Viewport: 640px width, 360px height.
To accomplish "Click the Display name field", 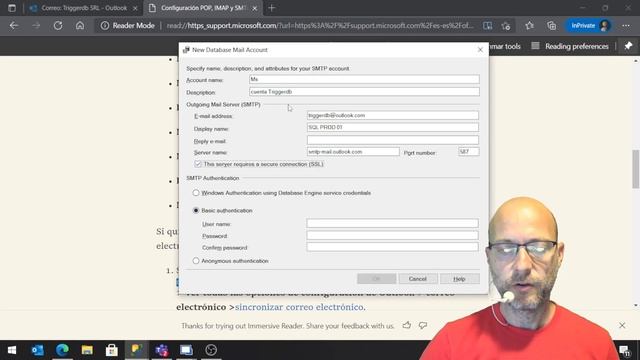I will (393, 127).
